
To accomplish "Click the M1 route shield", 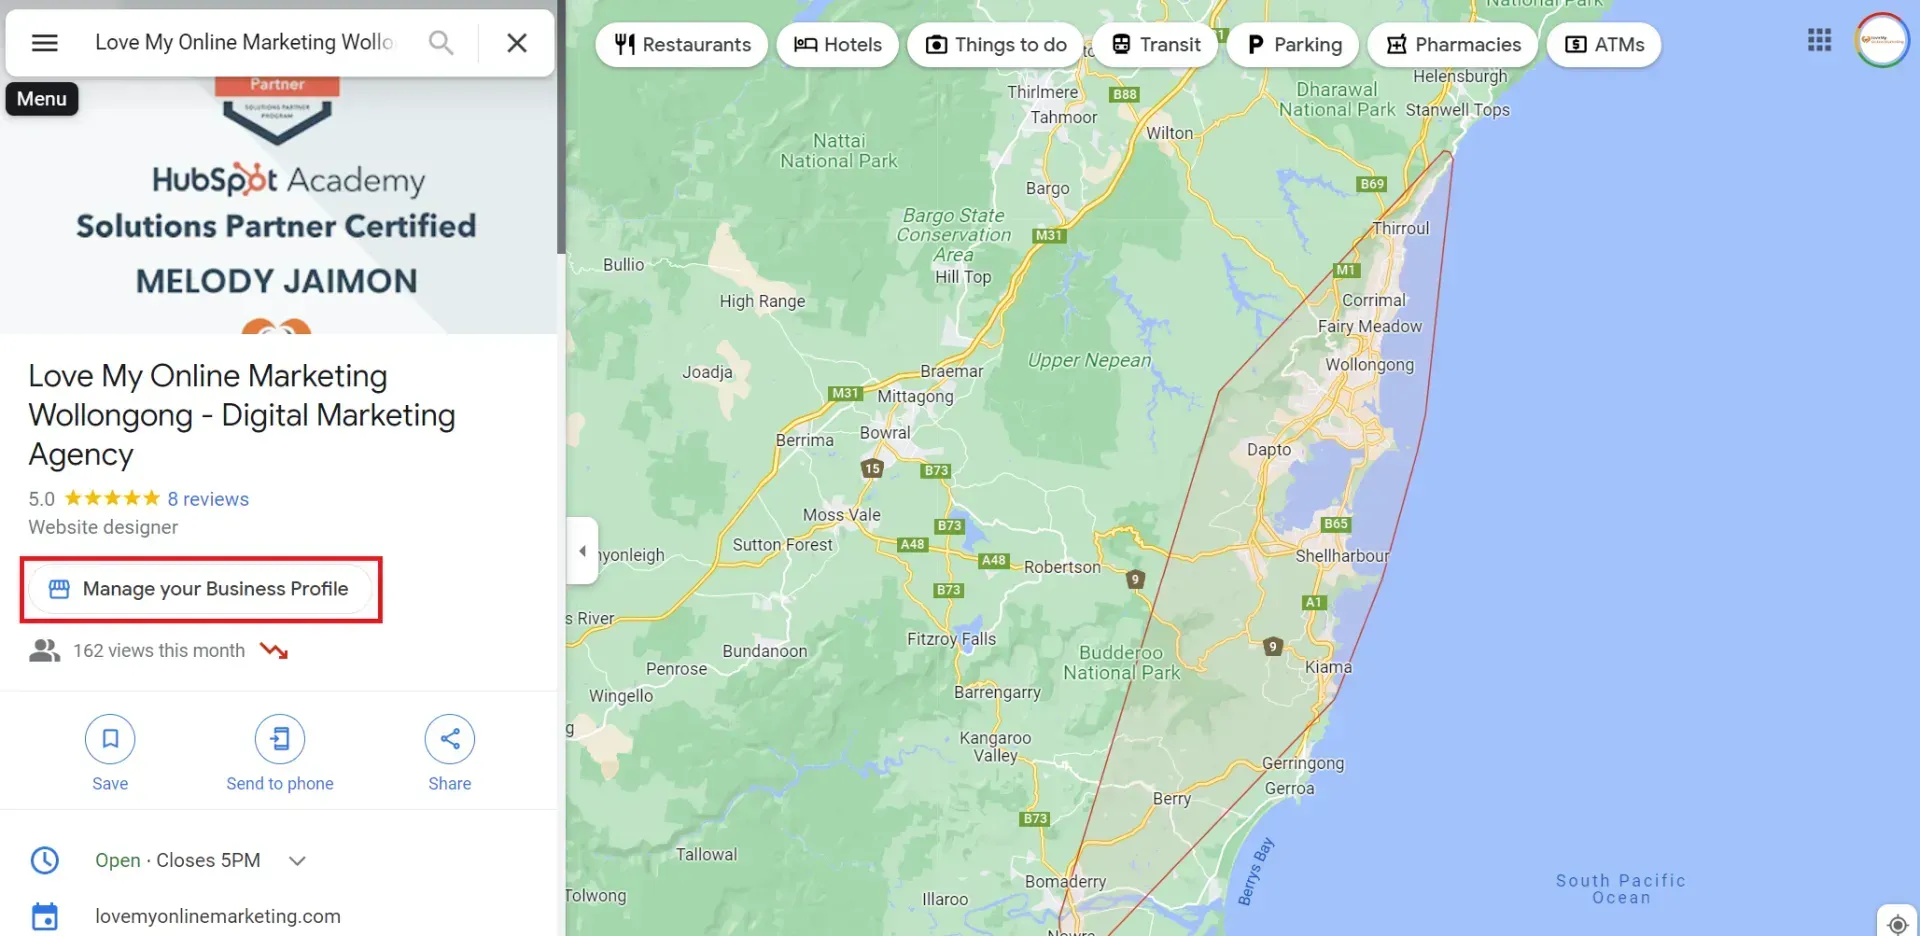I will click(x=1346, y=270).
